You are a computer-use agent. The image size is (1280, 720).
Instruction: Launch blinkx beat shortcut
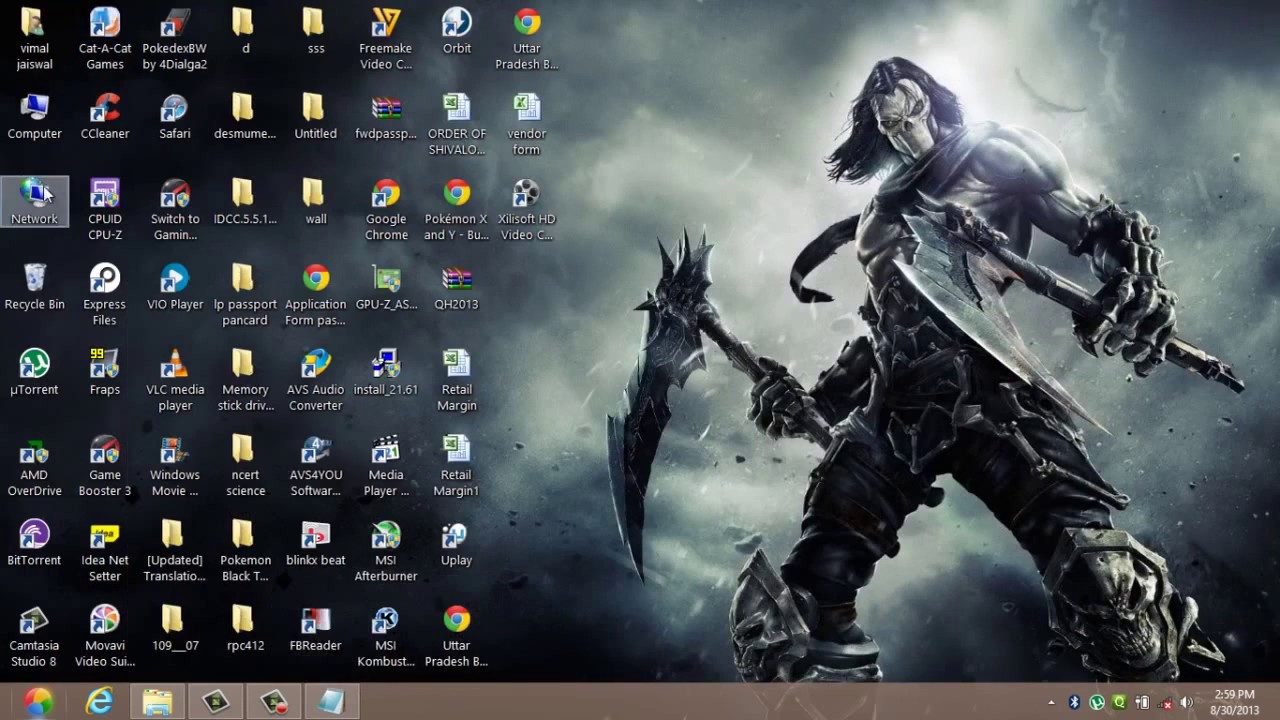pyautogui.click(x=316, y=544)
